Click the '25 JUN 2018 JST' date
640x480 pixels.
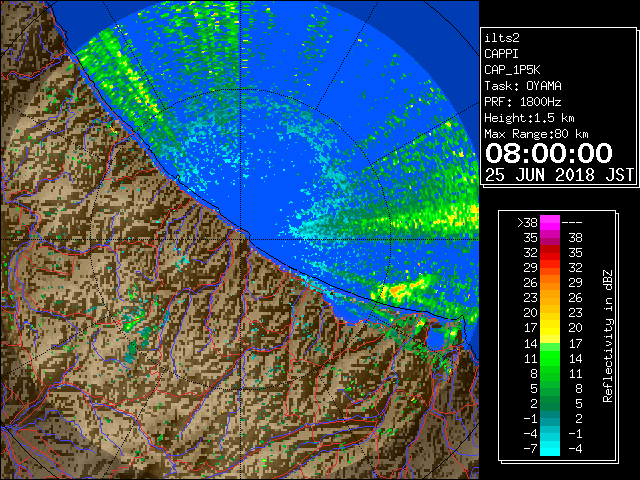click(559, 175)
